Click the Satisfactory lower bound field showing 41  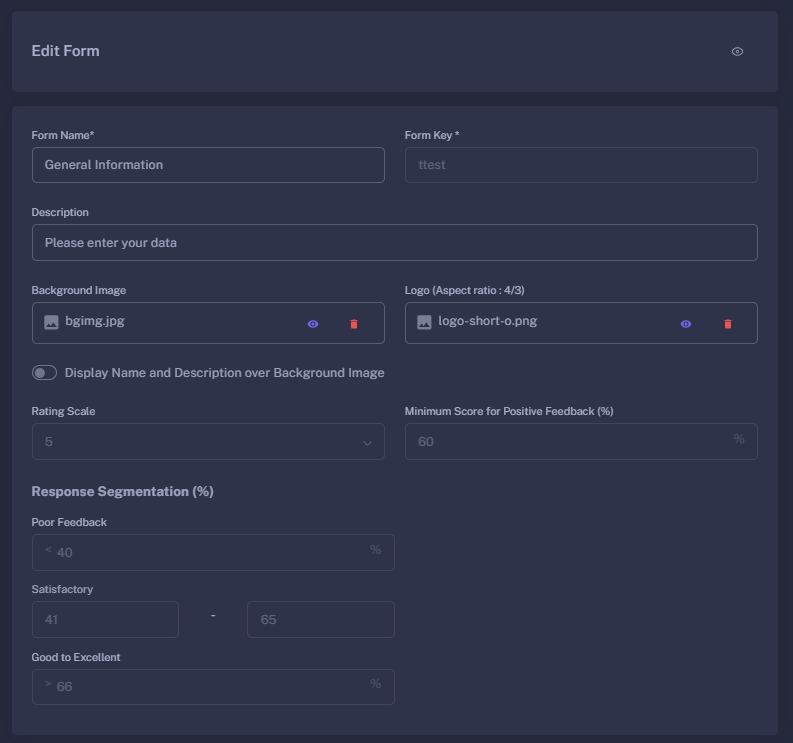(105, 620)
